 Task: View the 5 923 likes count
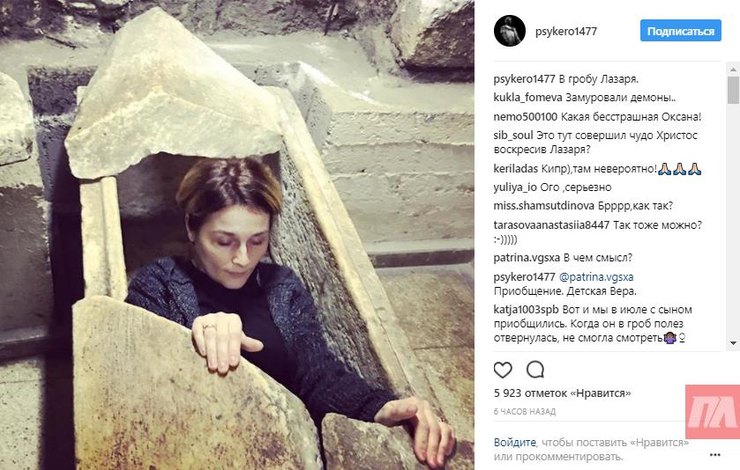[x=563, y=393]
